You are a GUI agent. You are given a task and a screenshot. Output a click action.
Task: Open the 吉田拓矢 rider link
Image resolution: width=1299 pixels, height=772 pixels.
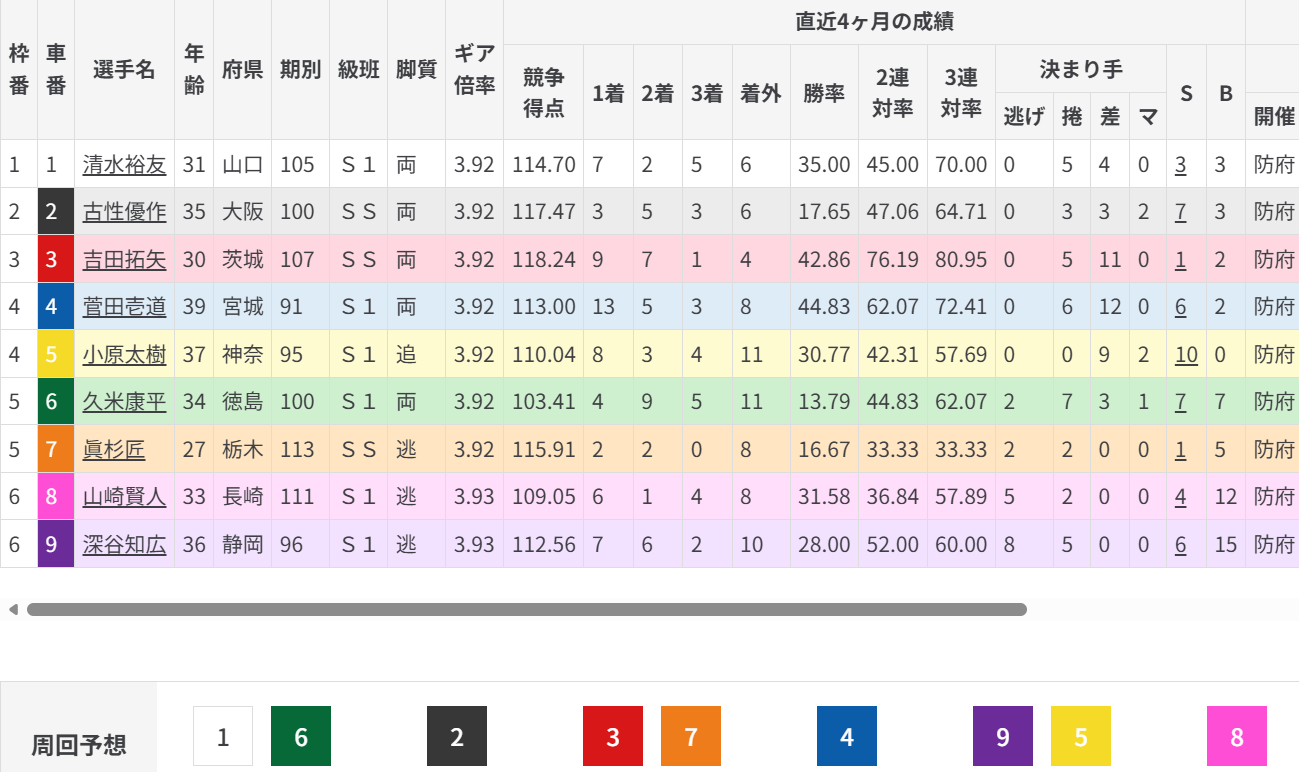tap(124, 260)
